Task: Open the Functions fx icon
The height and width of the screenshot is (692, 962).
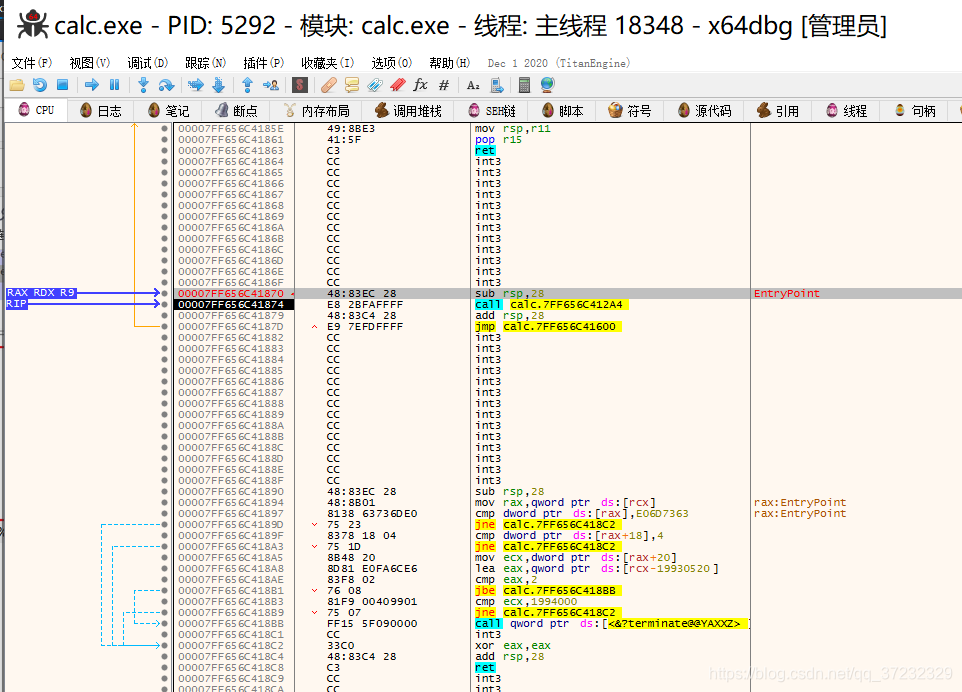Action: tap(420, 85)
